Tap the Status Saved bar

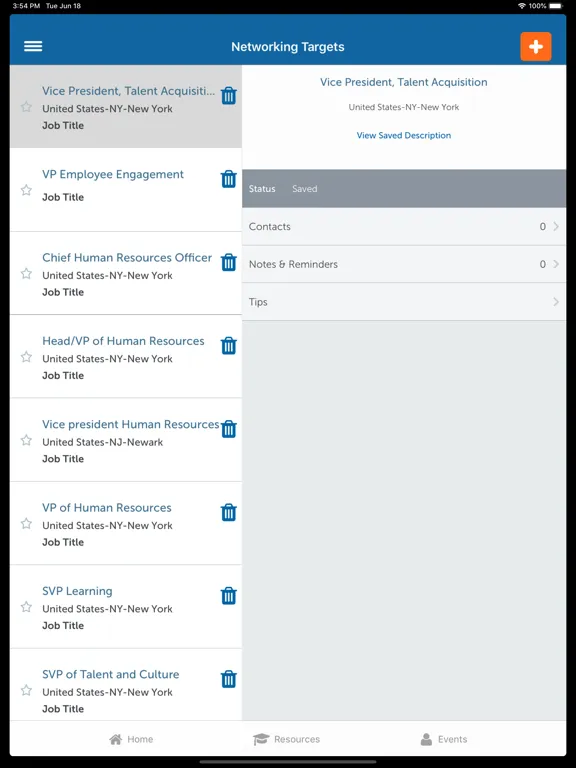point(404,189)
